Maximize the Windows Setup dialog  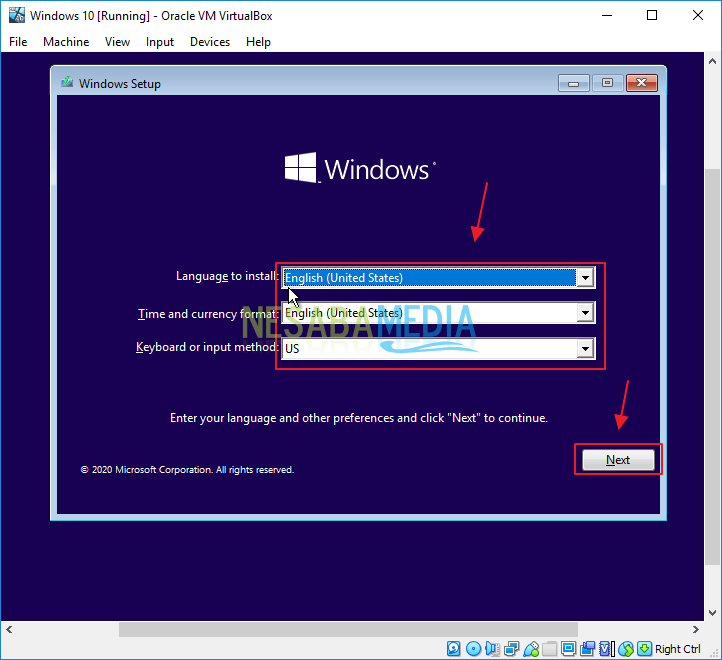pos(607,83)
